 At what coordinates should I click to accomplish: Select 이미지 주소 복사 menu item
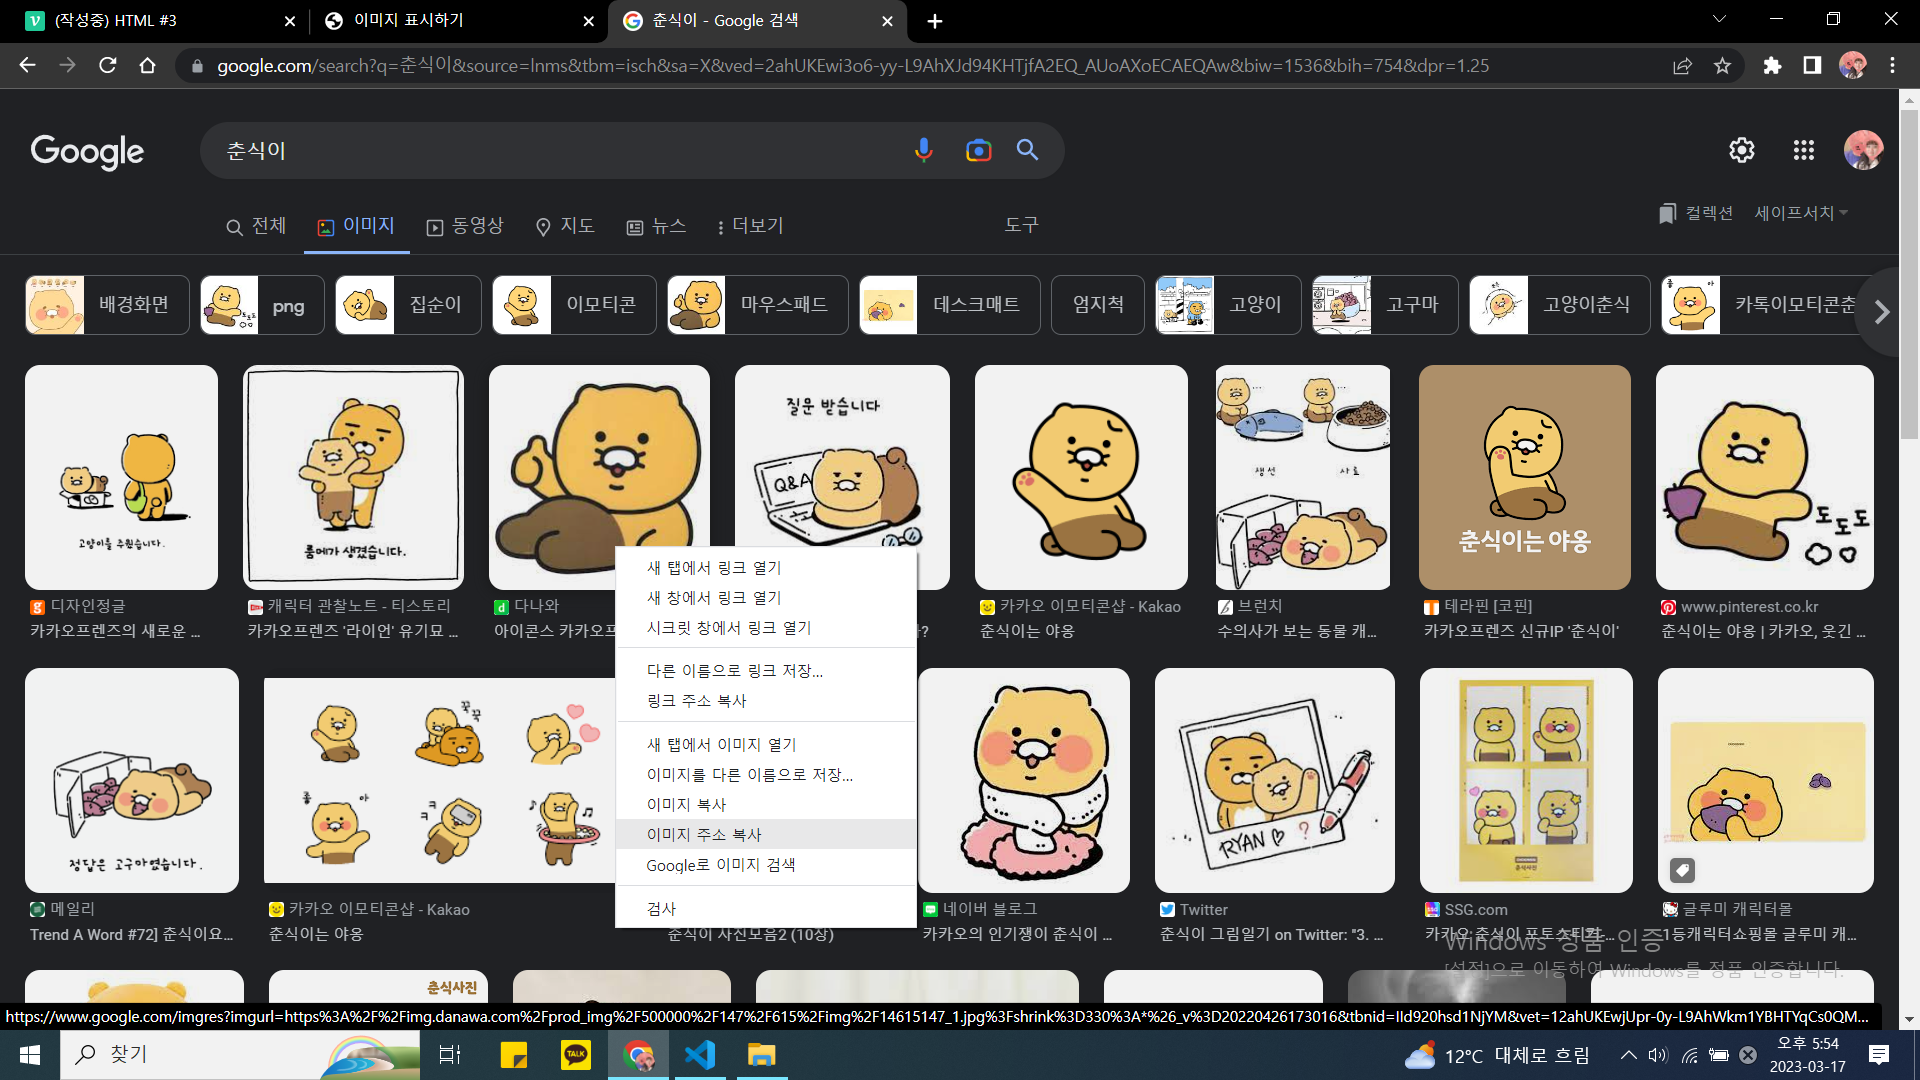tap(704, 834)
